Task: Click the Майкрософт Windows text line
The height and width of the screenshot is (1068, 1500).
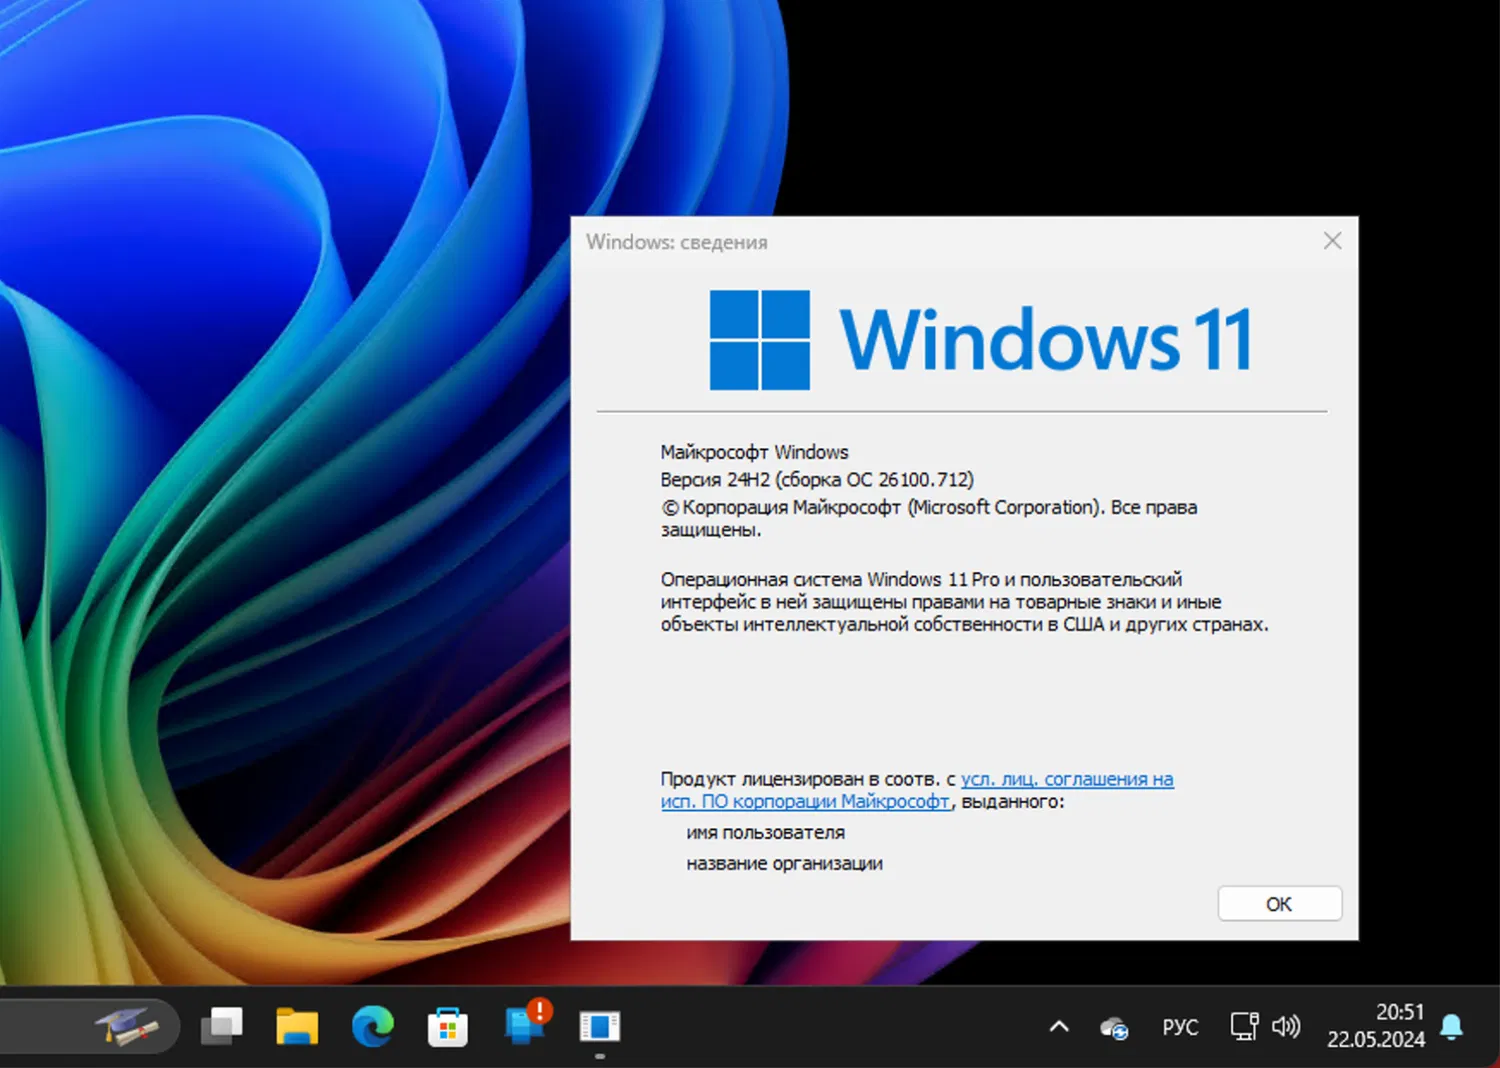Action: [754, 452]
